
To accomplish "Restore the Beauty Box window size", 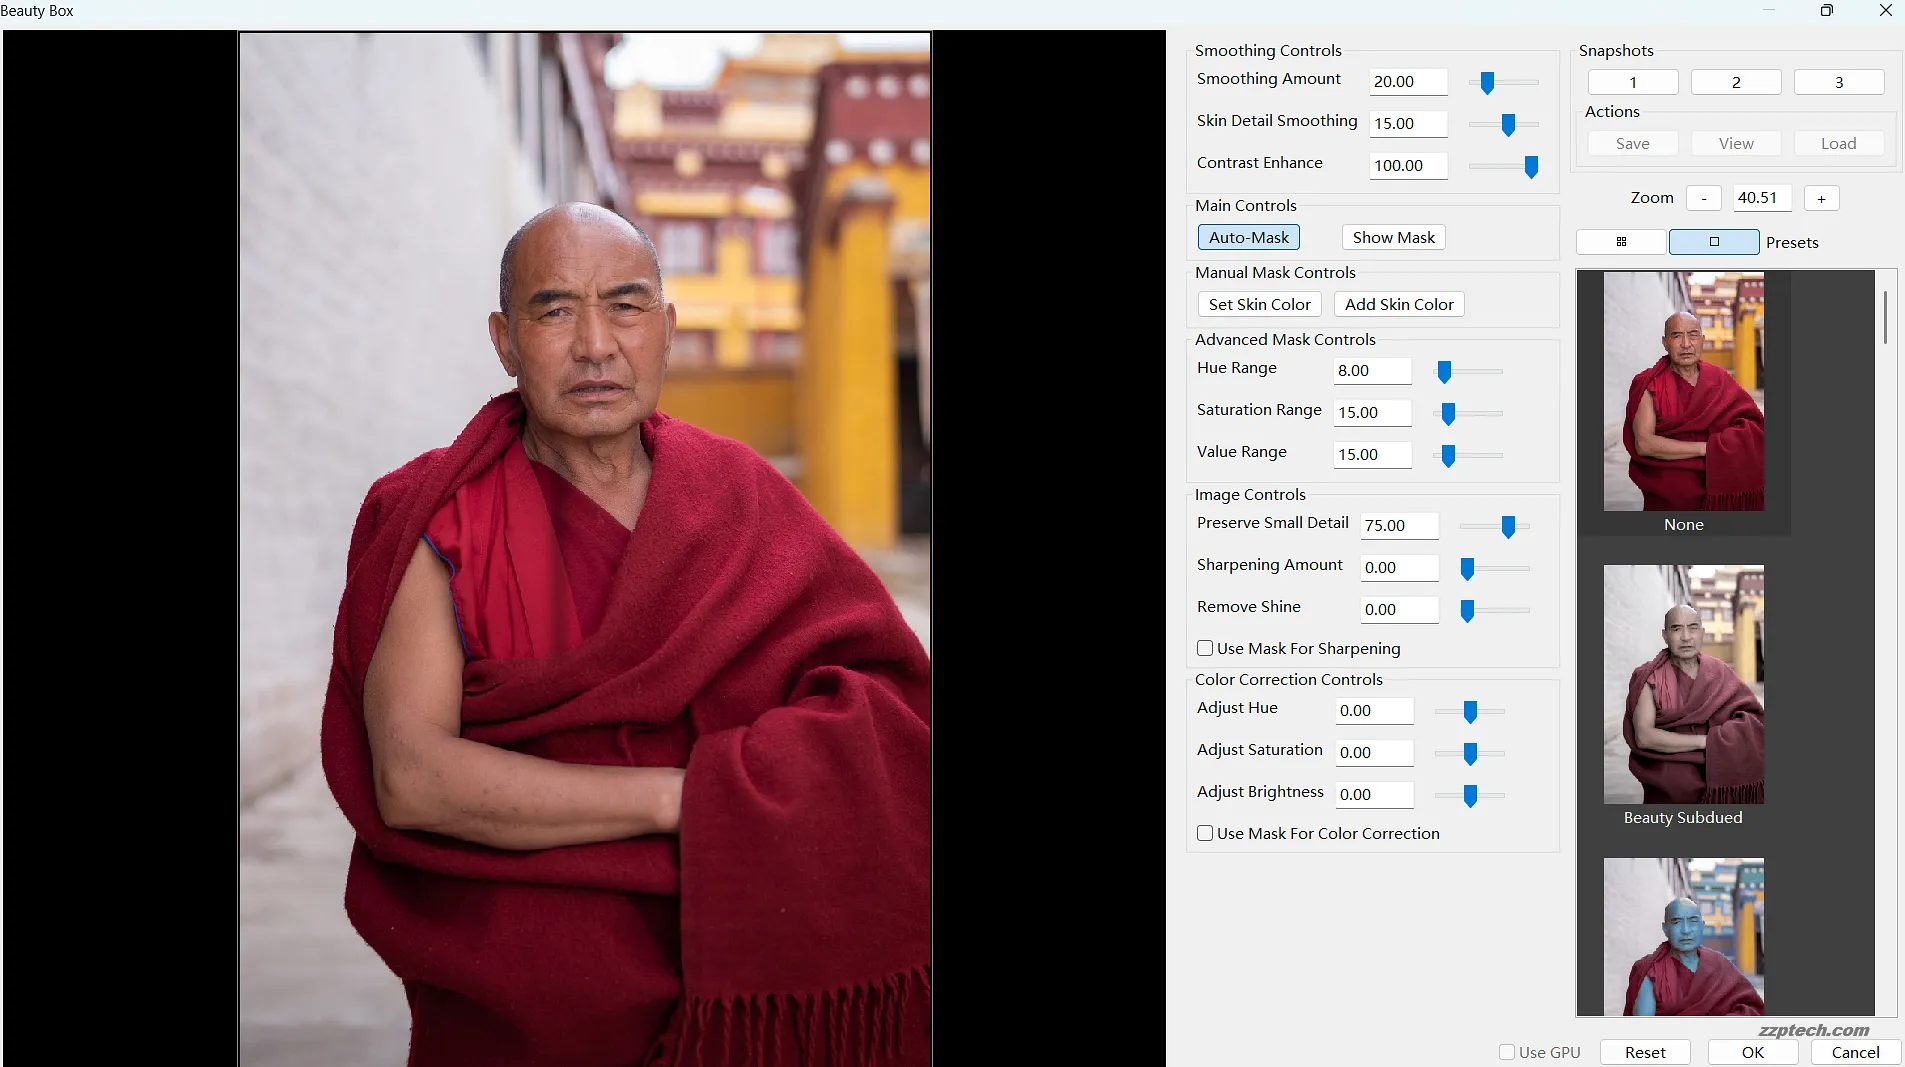I will pyautogui.click(x=1826, y=11).
